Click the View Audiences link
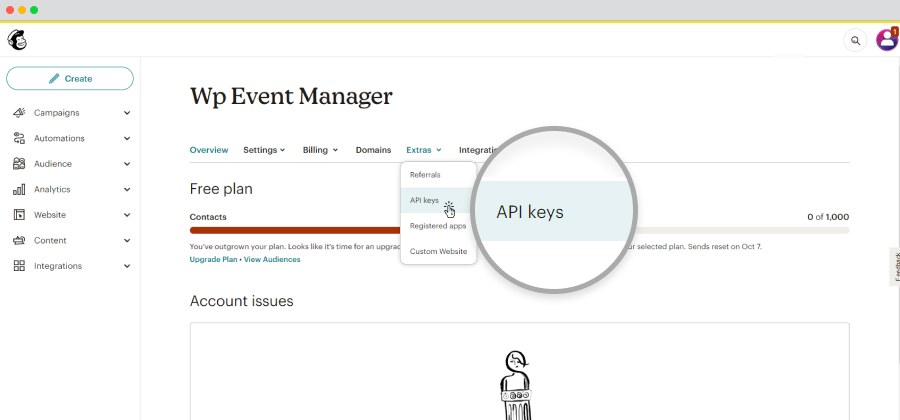Viewport: 900px width, 420px height. click(272, 259)
